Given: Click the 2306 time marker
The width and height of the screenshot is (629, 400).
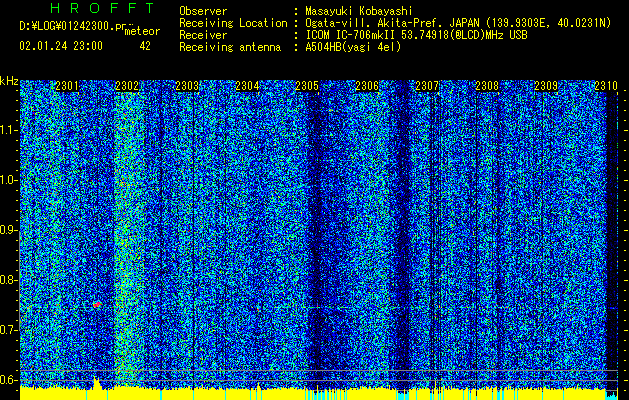Looking at the screenshot, I should [367, 85].
